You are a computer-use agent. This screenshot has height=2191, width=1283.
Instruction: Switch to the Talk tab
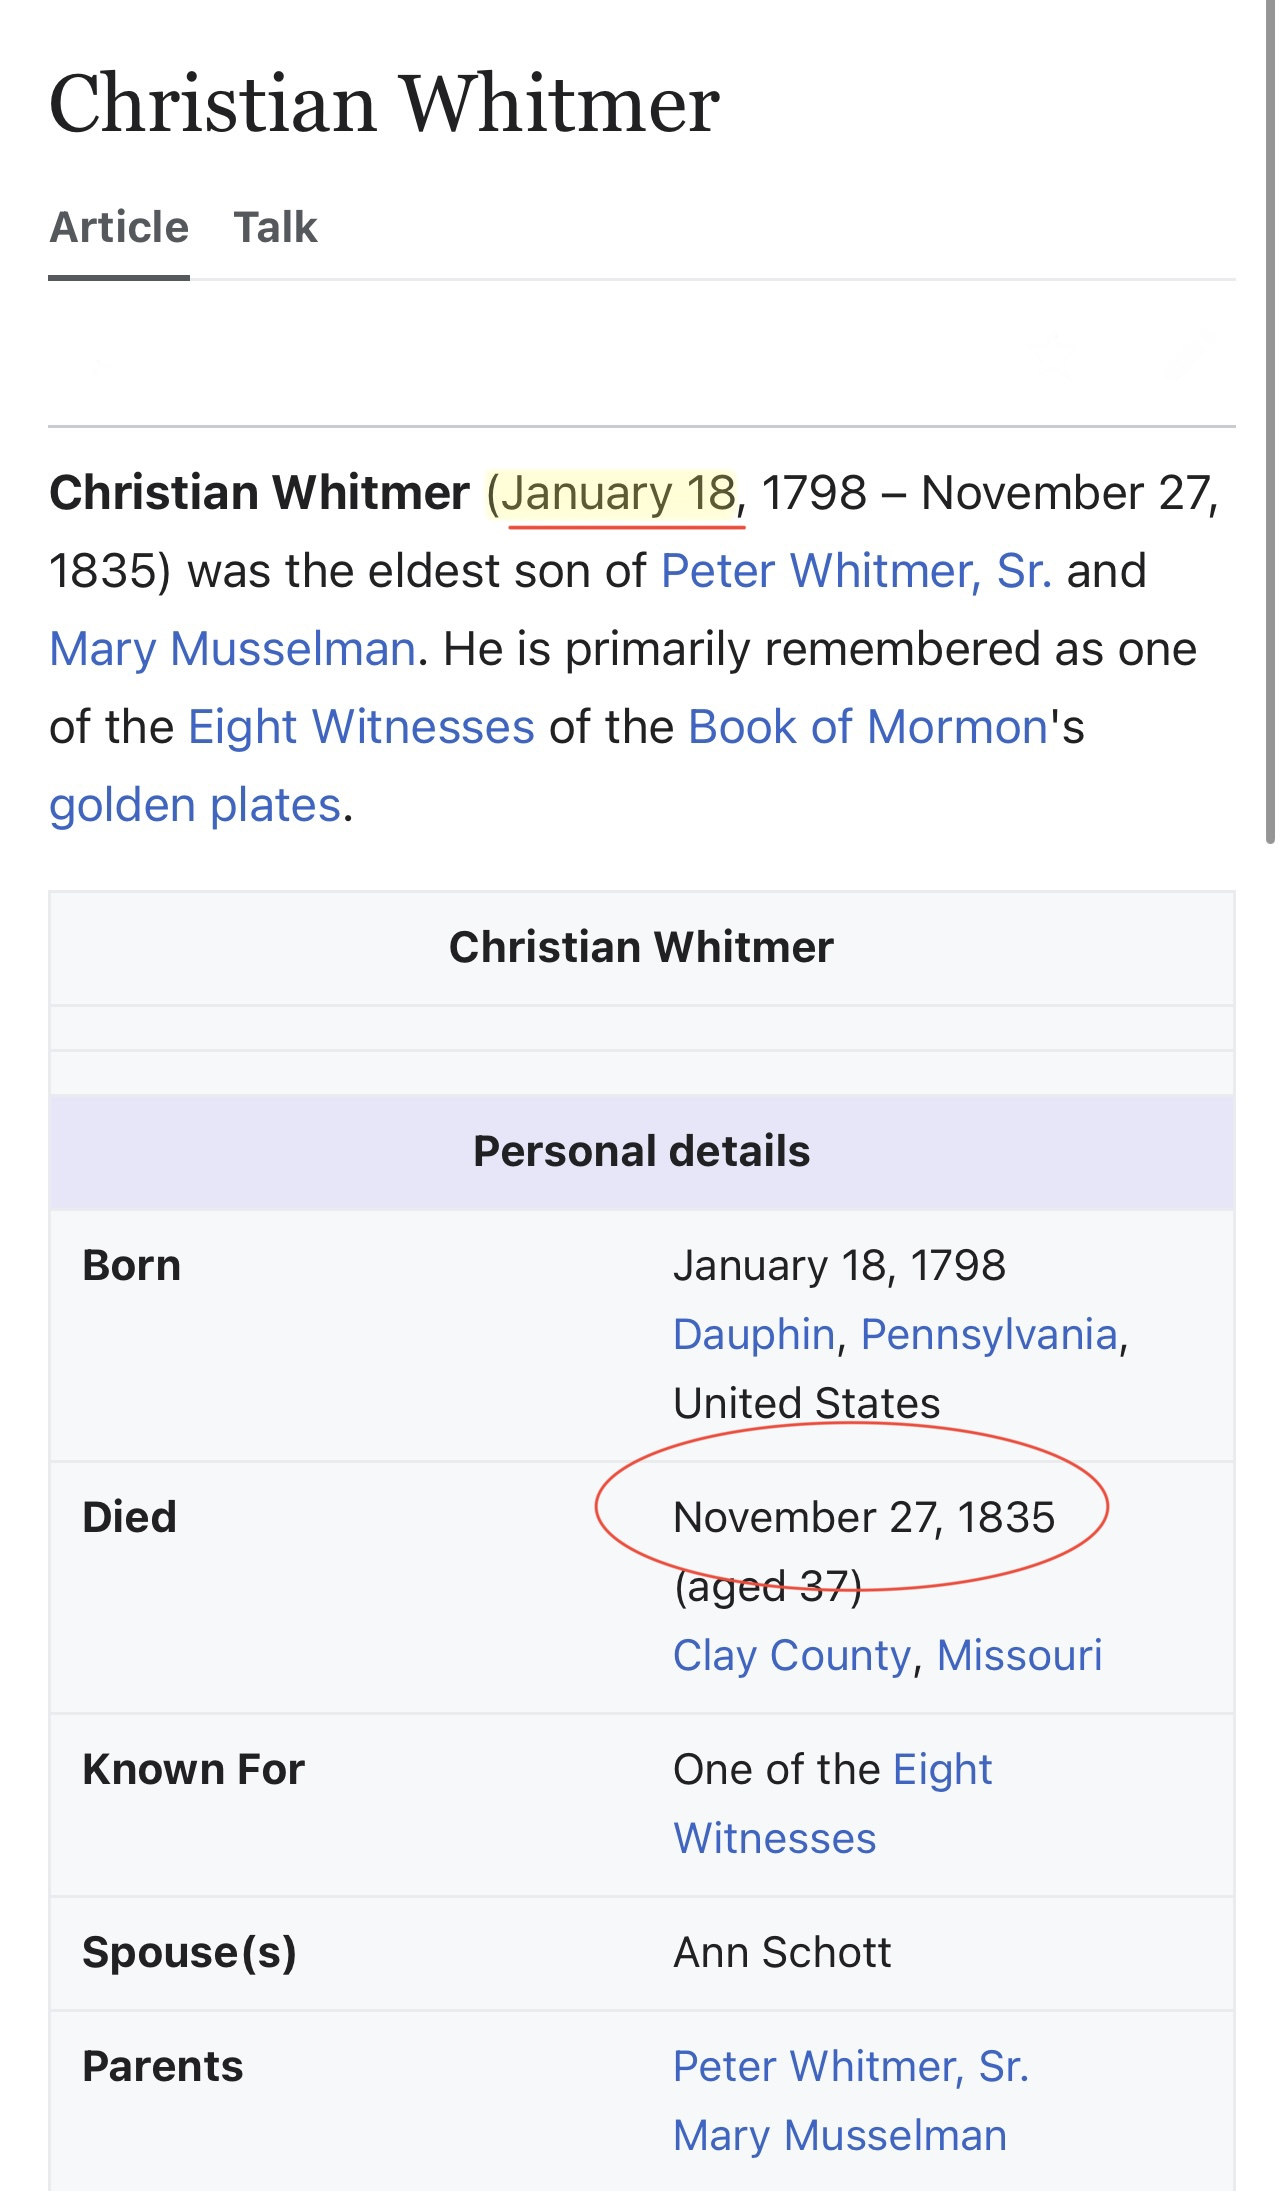click(275, 228)
